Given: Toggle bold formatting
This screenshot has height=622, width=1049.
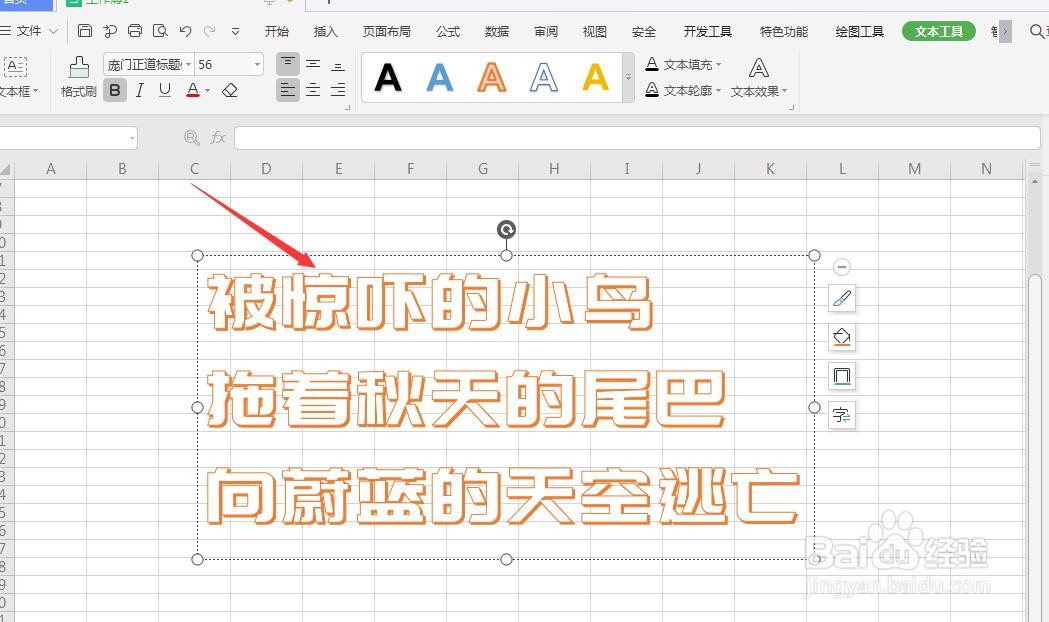Looking at the screenshot, I should pos(115,90).
